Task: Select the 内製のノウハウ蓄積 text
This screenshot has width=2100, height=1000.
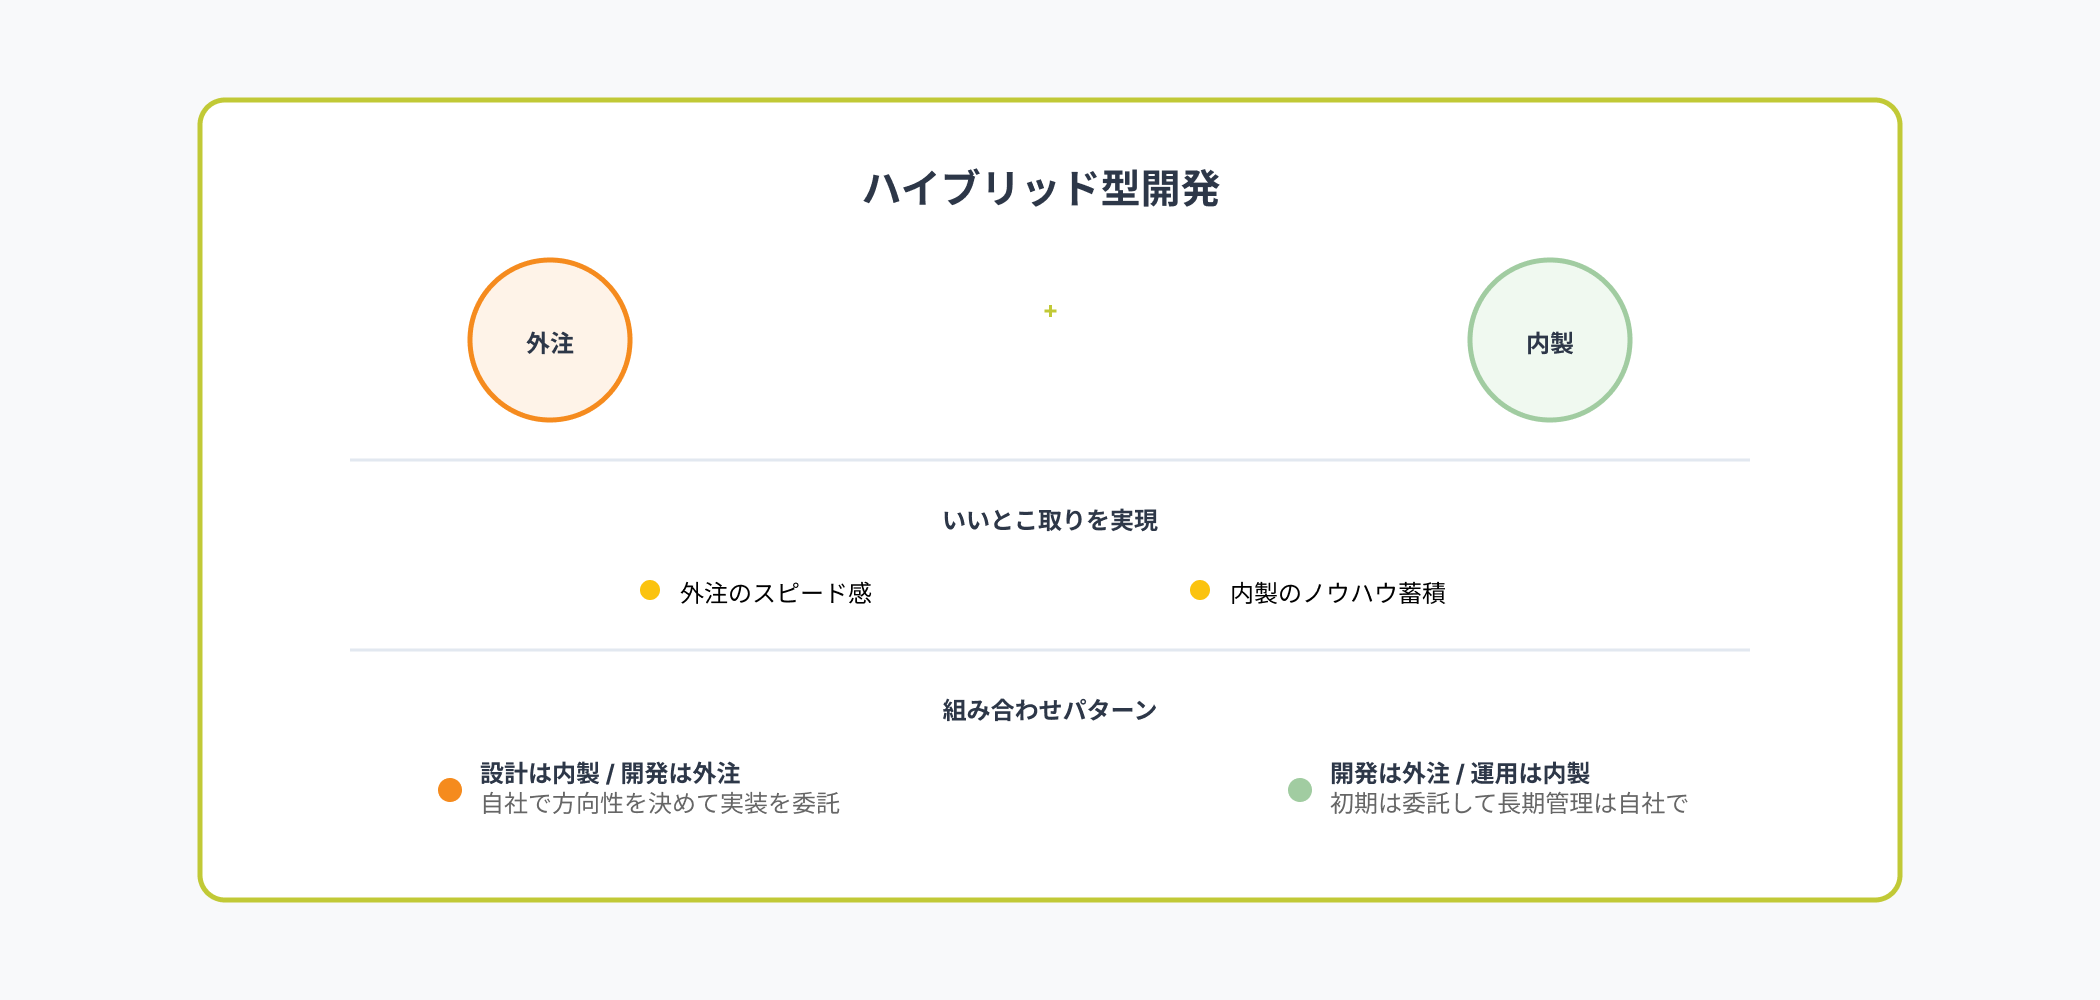Action: tap(1338, 593)
